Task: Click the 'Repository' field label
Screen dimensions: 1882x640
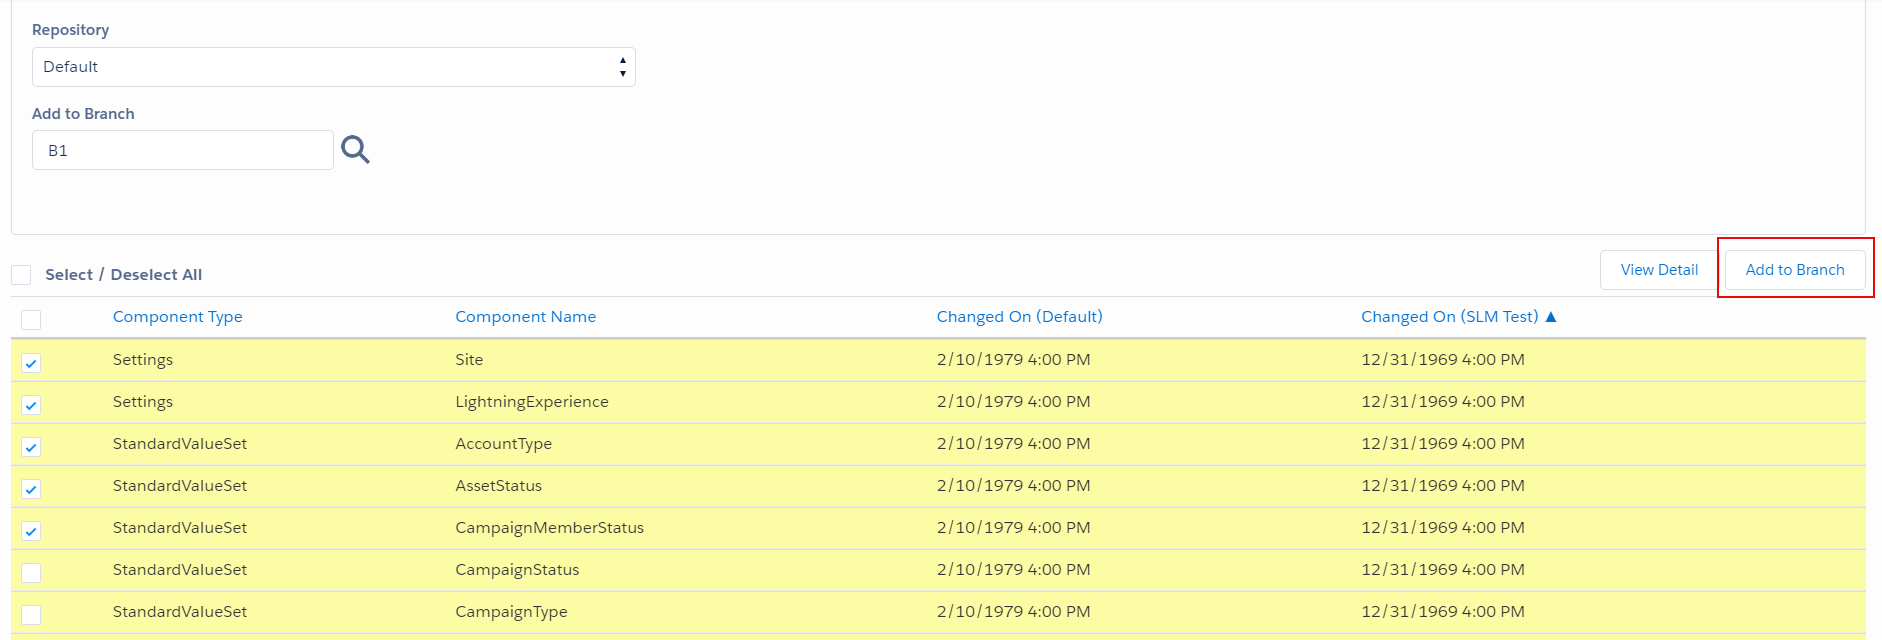Action: tap(71, 30)
